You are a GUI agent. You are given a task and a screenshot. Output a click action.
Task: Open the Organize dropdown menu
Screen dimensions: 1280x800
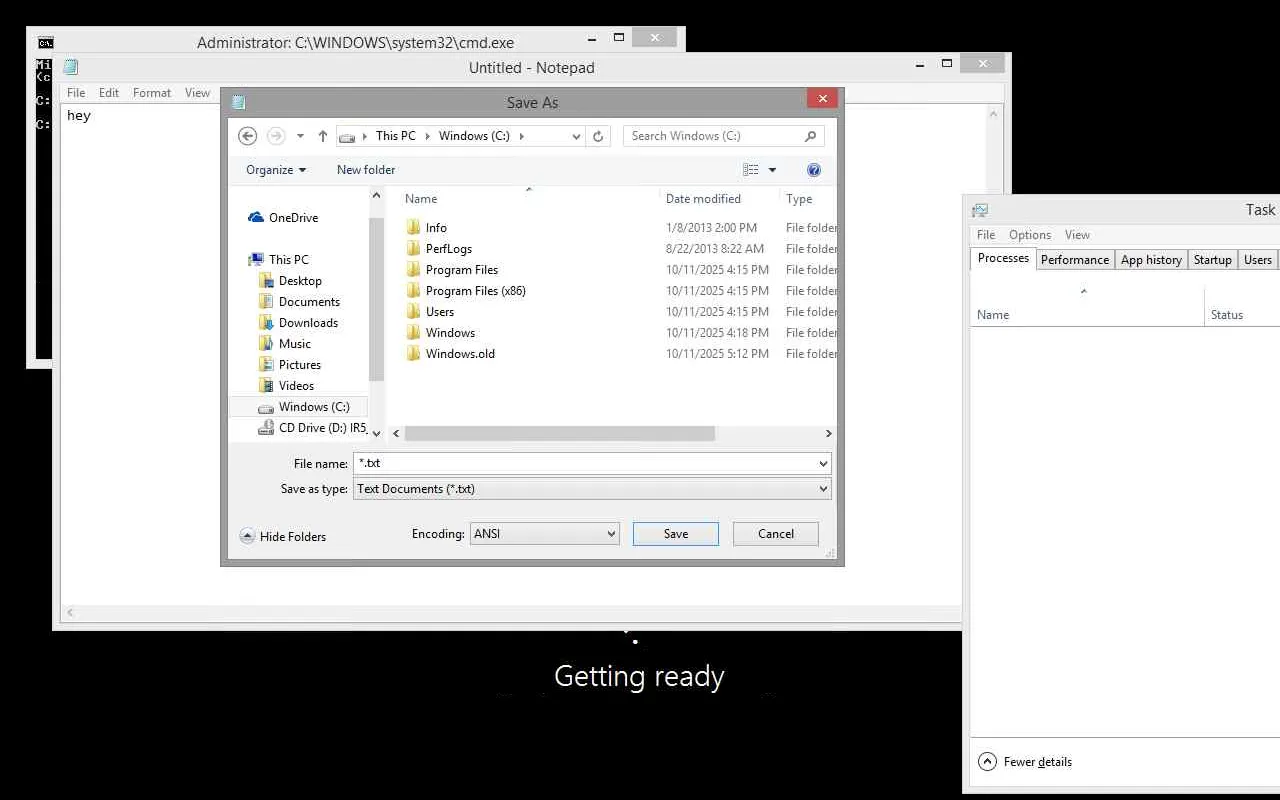pyautogui.click(x=276, y=170)
